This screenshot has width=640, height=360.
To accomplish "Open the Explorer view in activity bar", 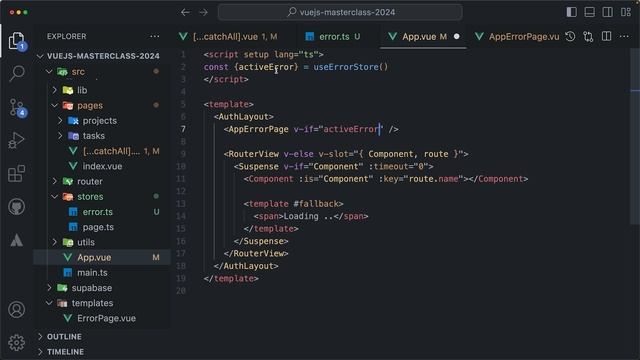I will pyautogui.click(x=16, y=41).
